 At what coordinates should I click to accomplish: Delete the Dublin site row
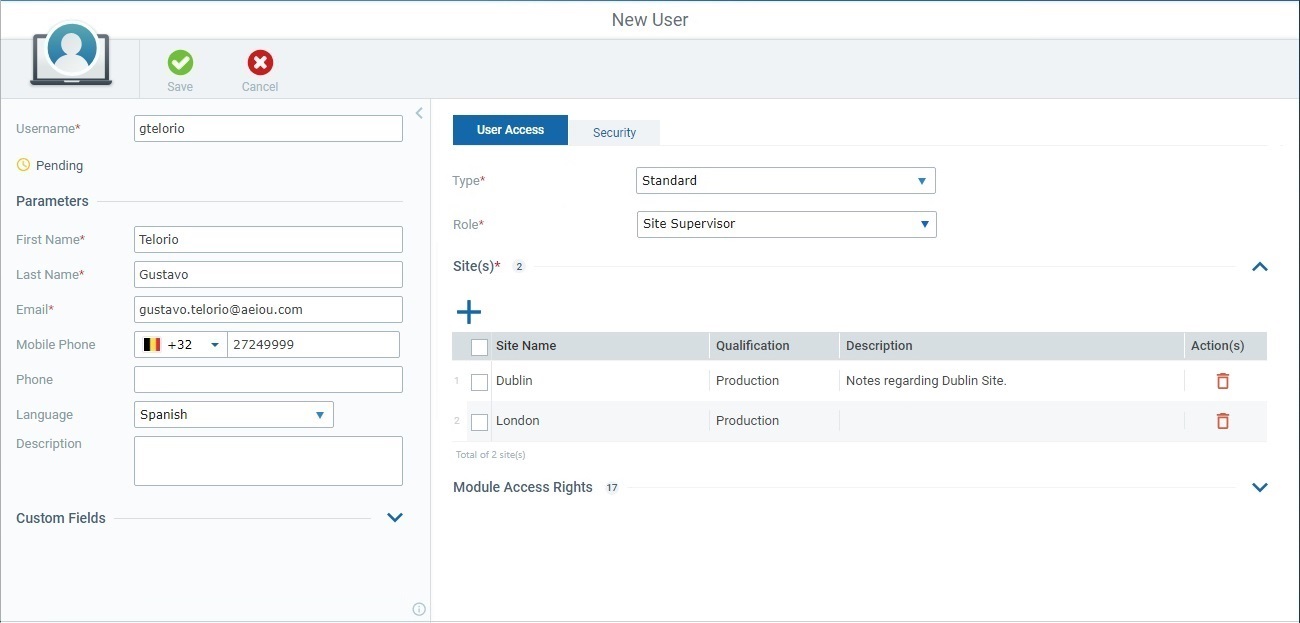pyautogui.click(x=1222, y=380)
